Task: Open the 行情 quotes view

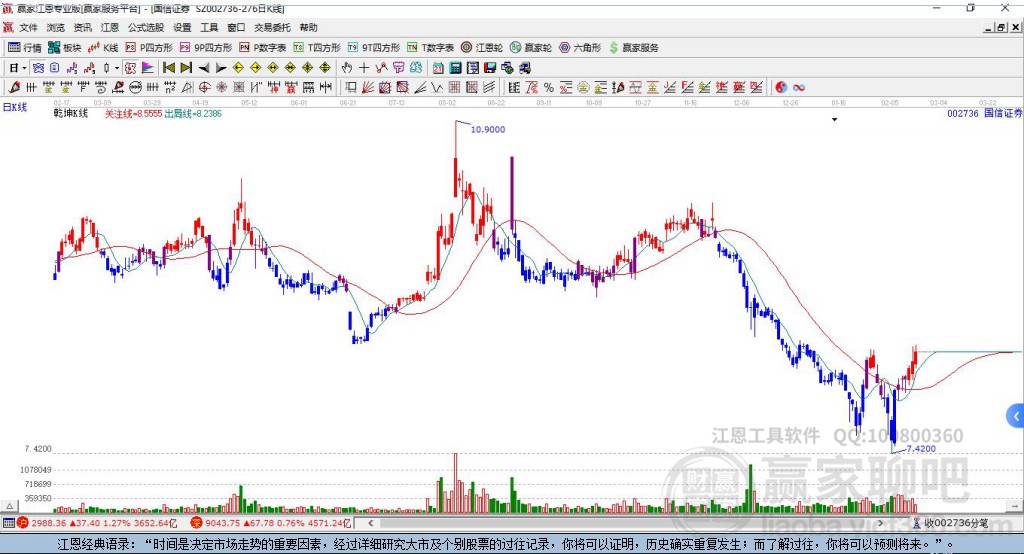Action: pos(25,48)
